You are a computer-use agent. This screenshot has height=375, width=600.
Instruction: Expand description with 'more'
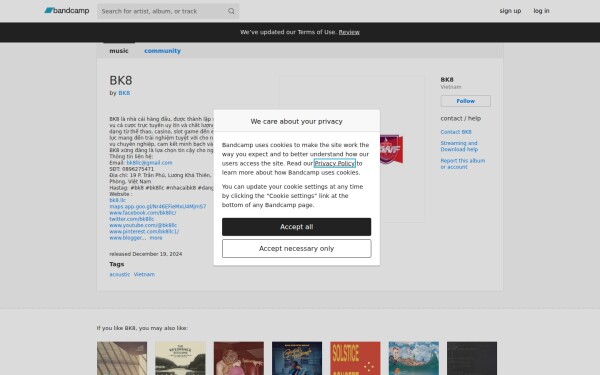point(156,238)
